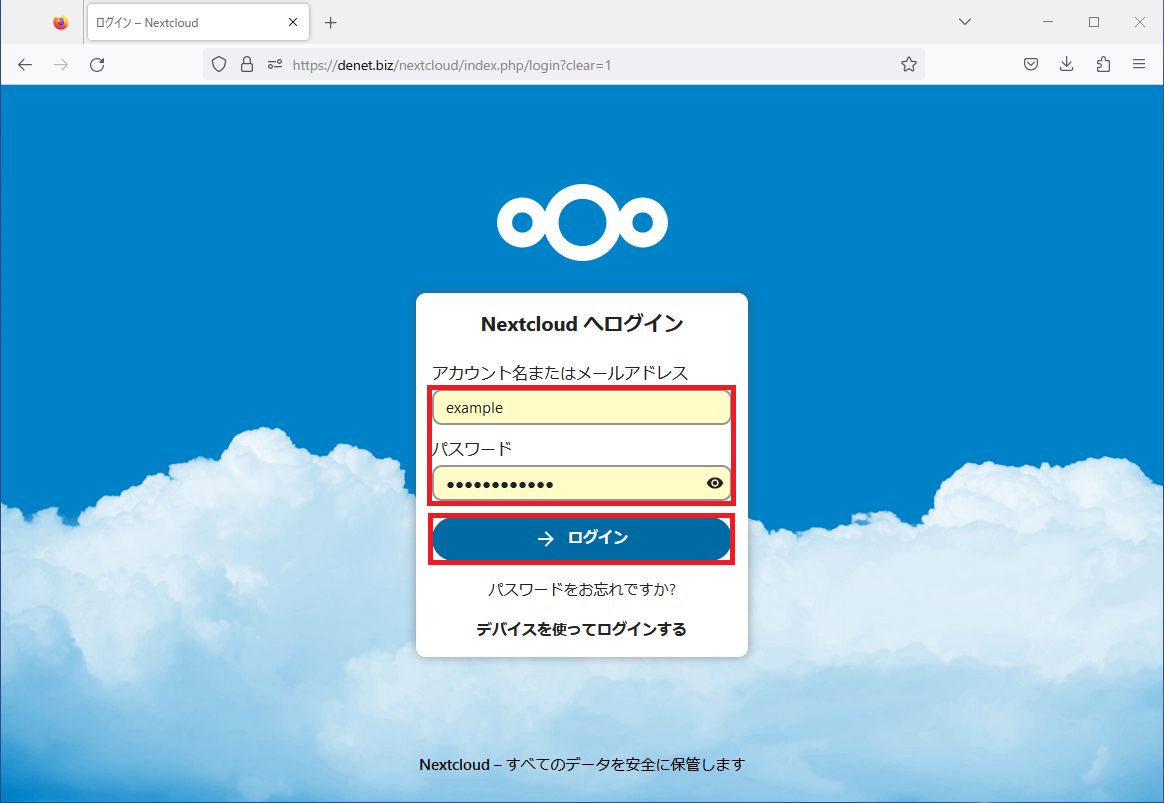
Task: Click the Firefox logo icon
Action: pos(61,22)
